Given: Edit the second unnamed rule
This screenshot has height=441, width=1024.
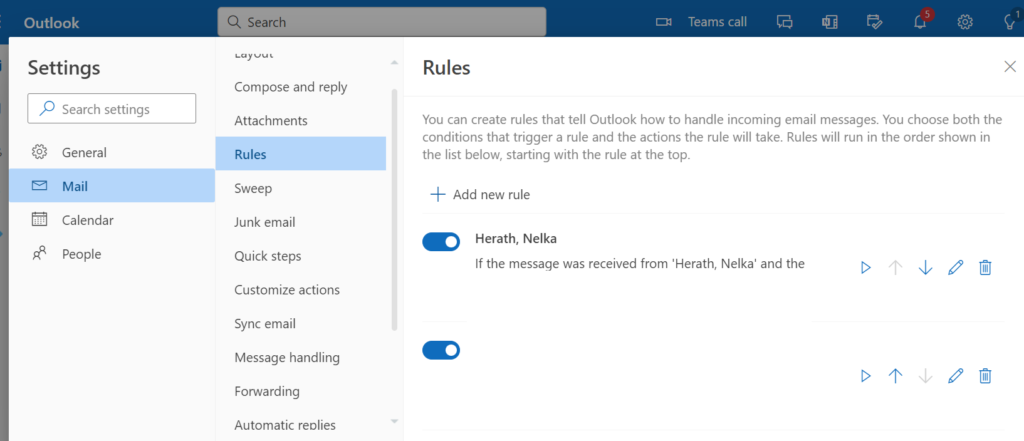Looking at the screenshot, I should pyautogui.click(x=955, y=376).
